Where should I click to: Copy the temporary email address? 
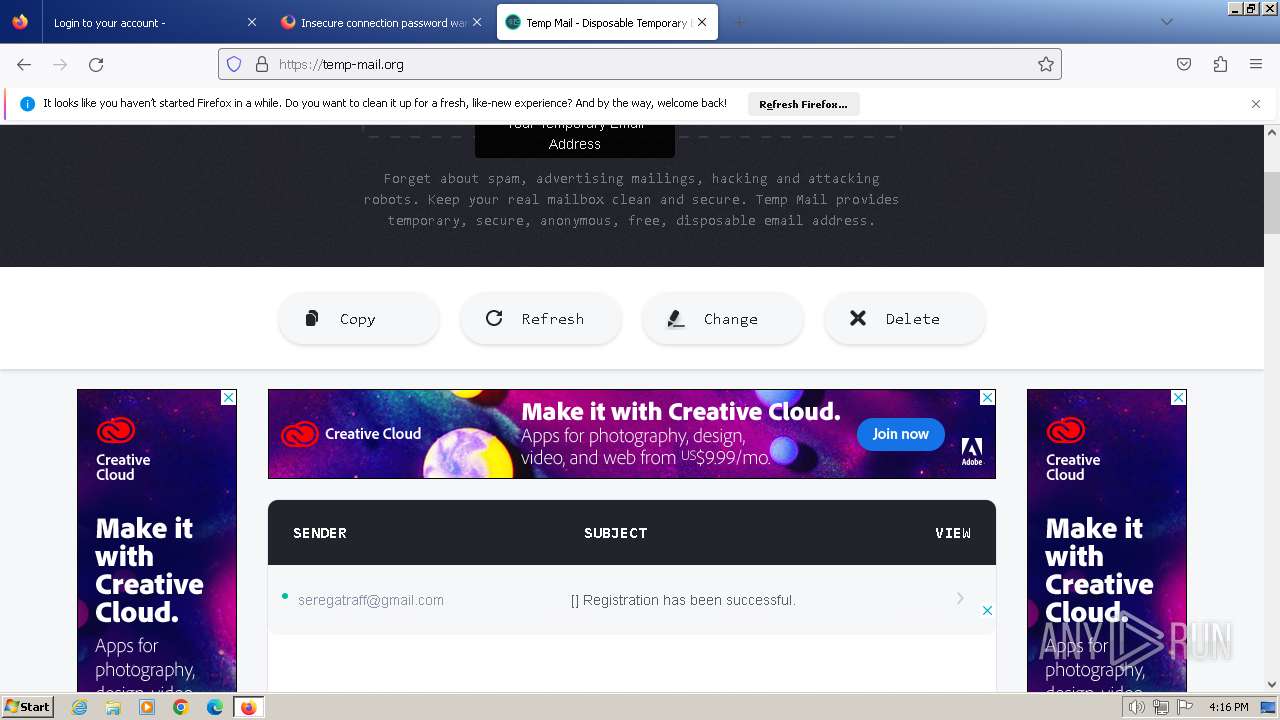(x=359, y=319)
